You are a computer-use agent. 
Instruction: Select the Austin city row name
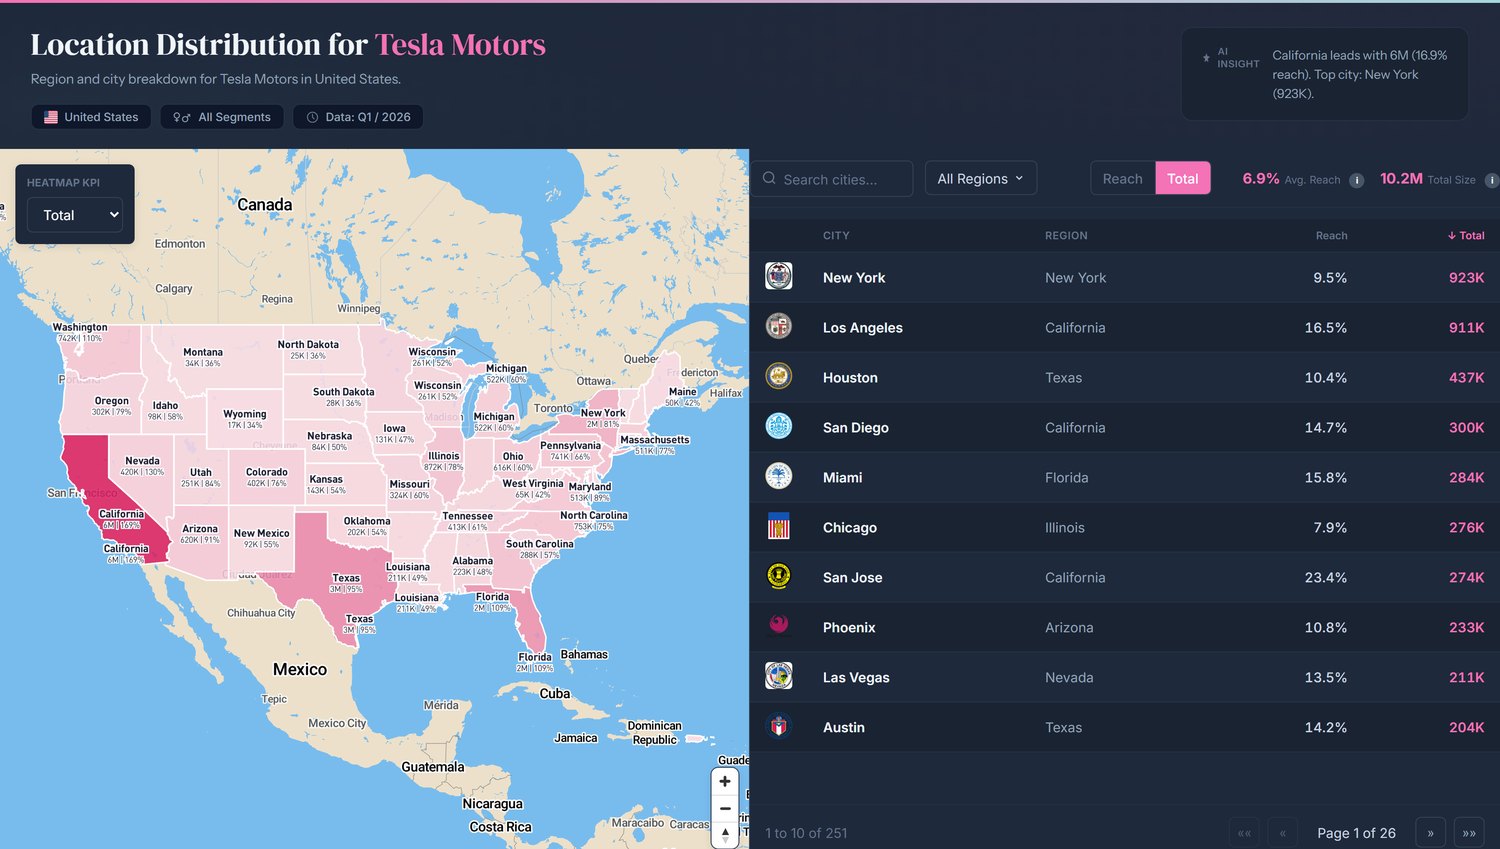click(844, 728)
